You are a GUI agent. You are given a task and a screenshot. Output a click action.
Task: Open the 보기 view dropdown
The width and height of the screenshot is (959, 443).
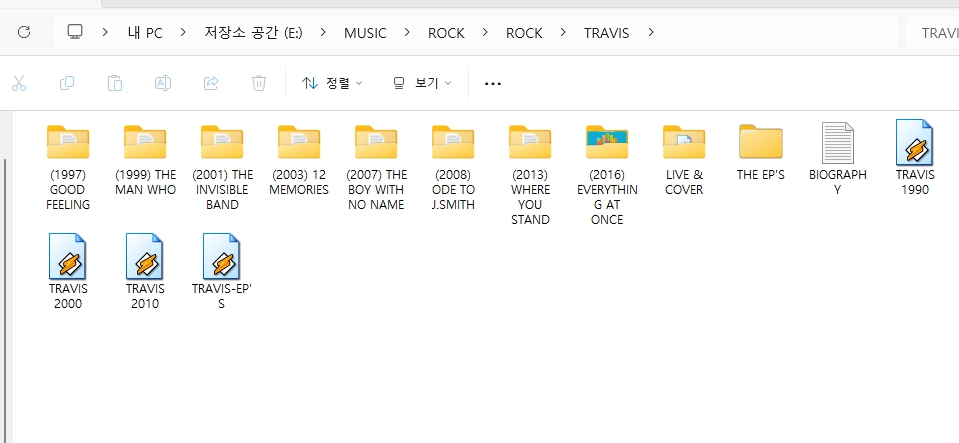coord(422,83)
